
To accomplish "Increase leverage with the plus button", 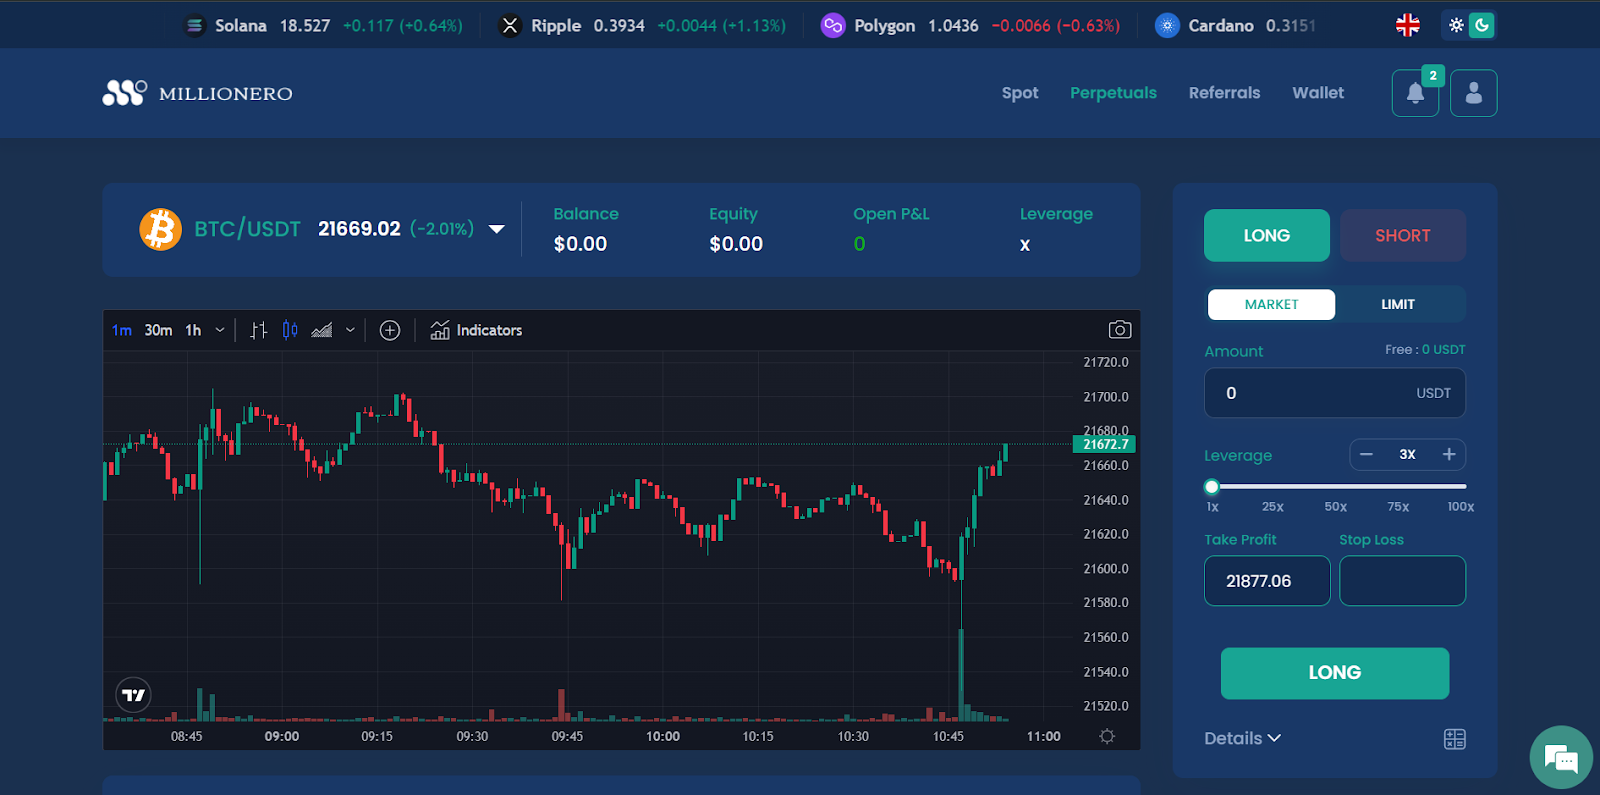I will [1449, 454].
